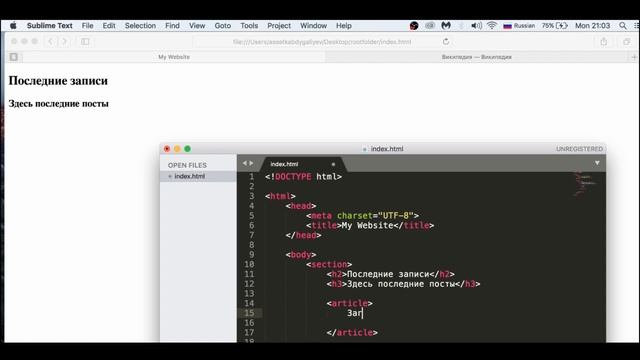Screen dimensions: 640x360
Task: Open Spotlight search magnifier
Action: 623,25
